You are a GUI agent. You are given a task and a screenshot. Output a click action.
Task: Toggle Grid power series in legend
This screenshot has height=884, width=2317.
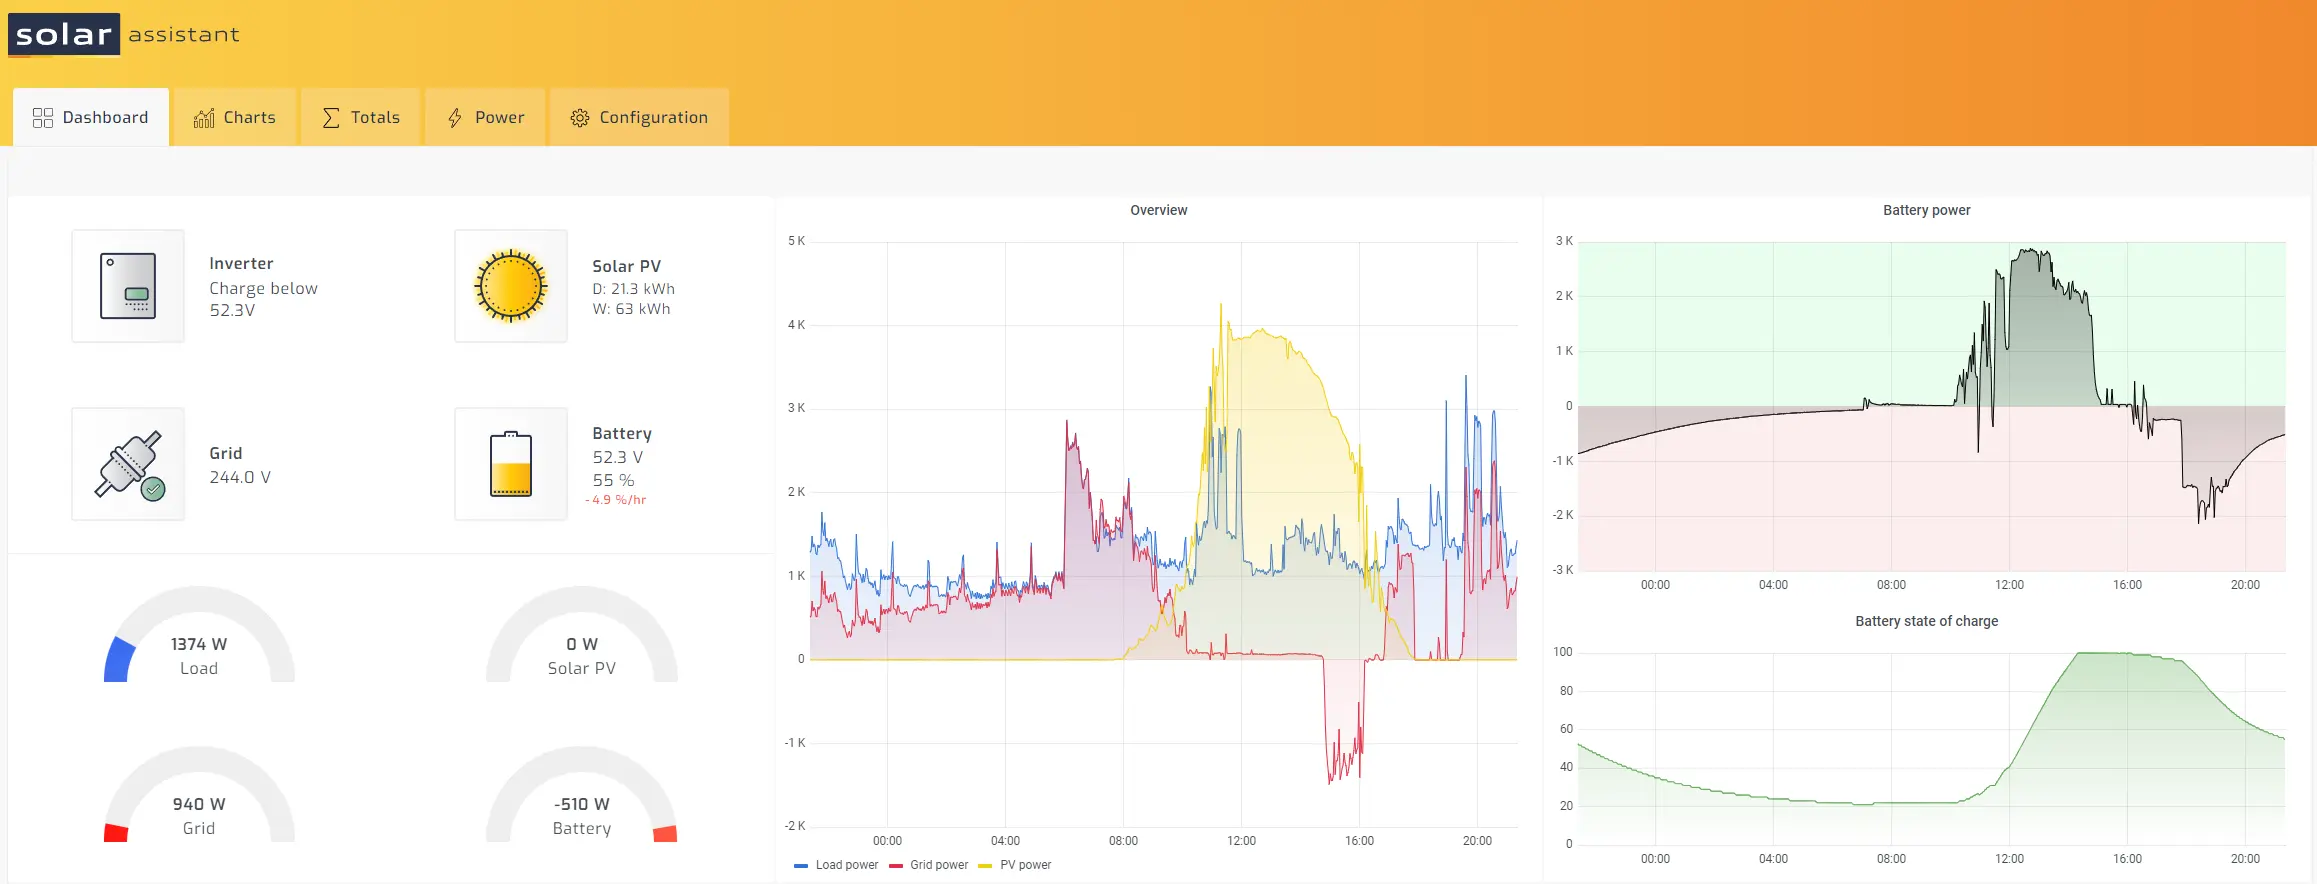(929, 865)
